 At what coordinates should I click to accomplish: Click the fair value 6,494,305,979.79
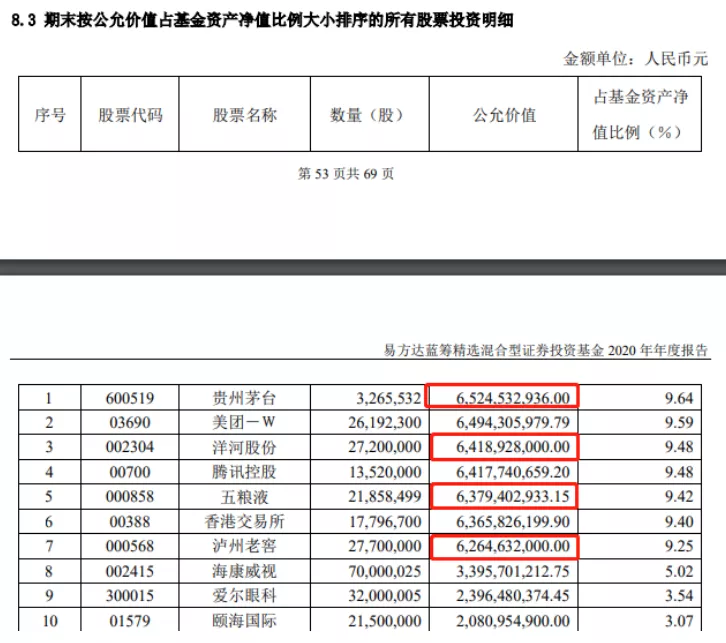[x=513, y=422]
